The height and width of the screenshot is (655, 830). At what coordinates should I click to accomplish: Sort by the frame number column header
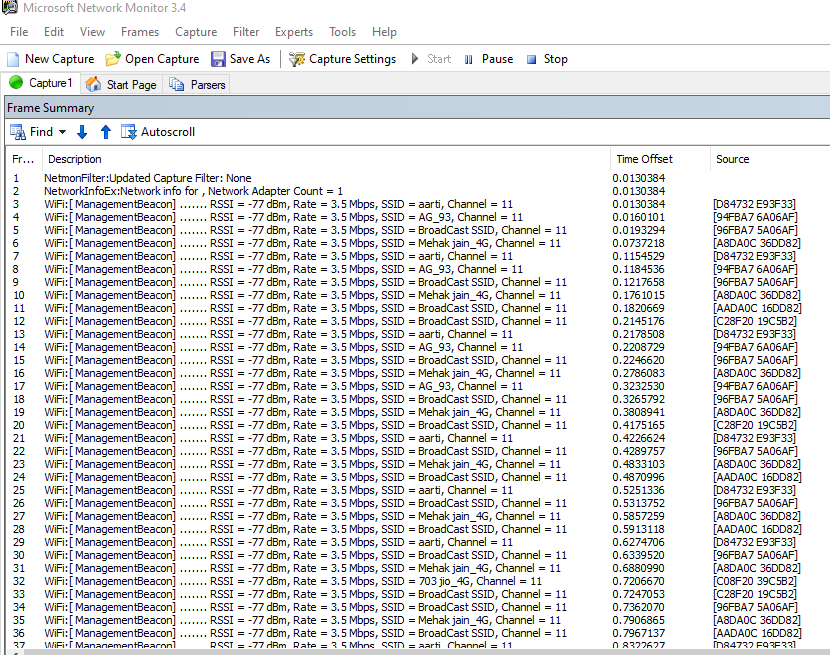23,159
